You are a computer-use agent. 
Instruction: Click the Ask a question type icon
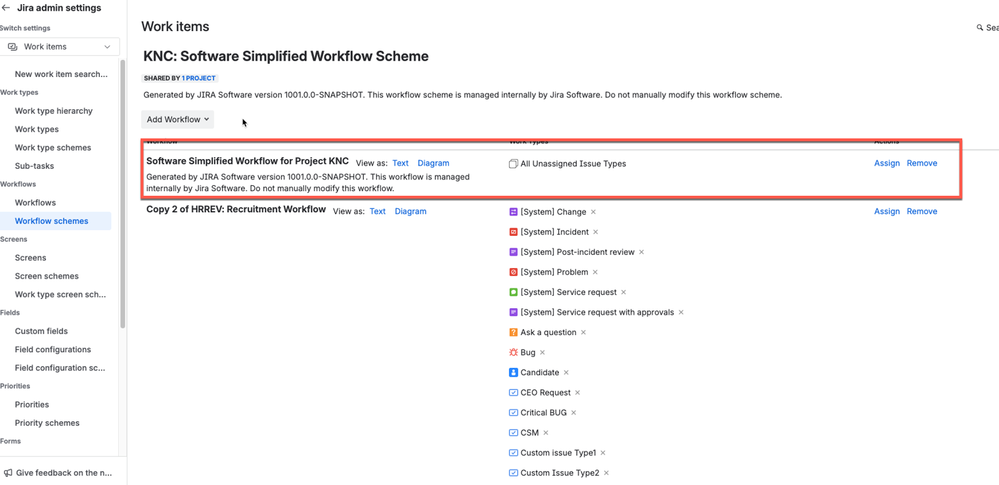pyautogui.click(x=514, y=332)
